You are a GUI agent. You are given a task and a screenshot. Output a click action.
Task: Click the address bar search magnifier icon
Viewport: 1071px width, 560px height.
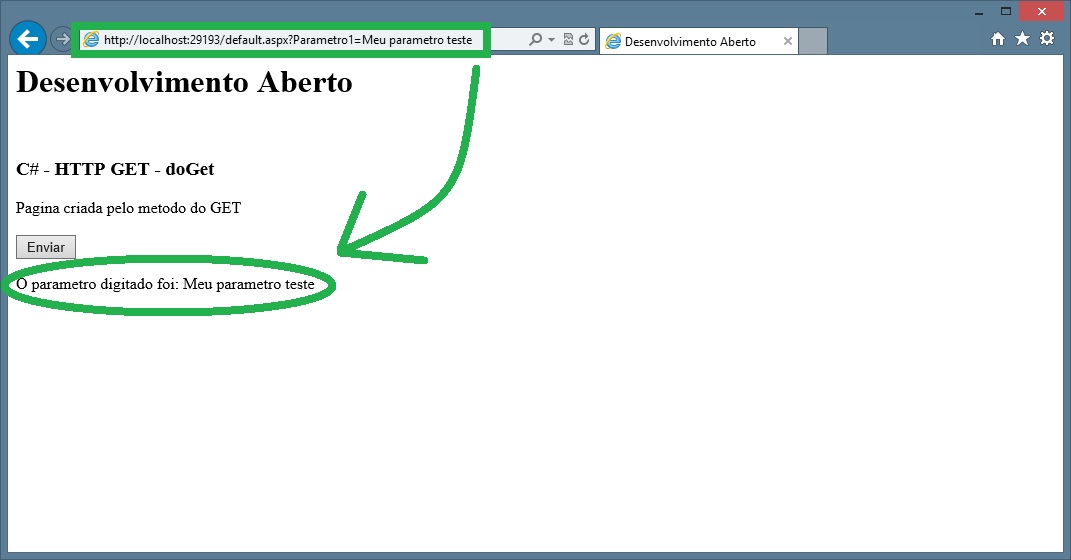pos(535,40)
